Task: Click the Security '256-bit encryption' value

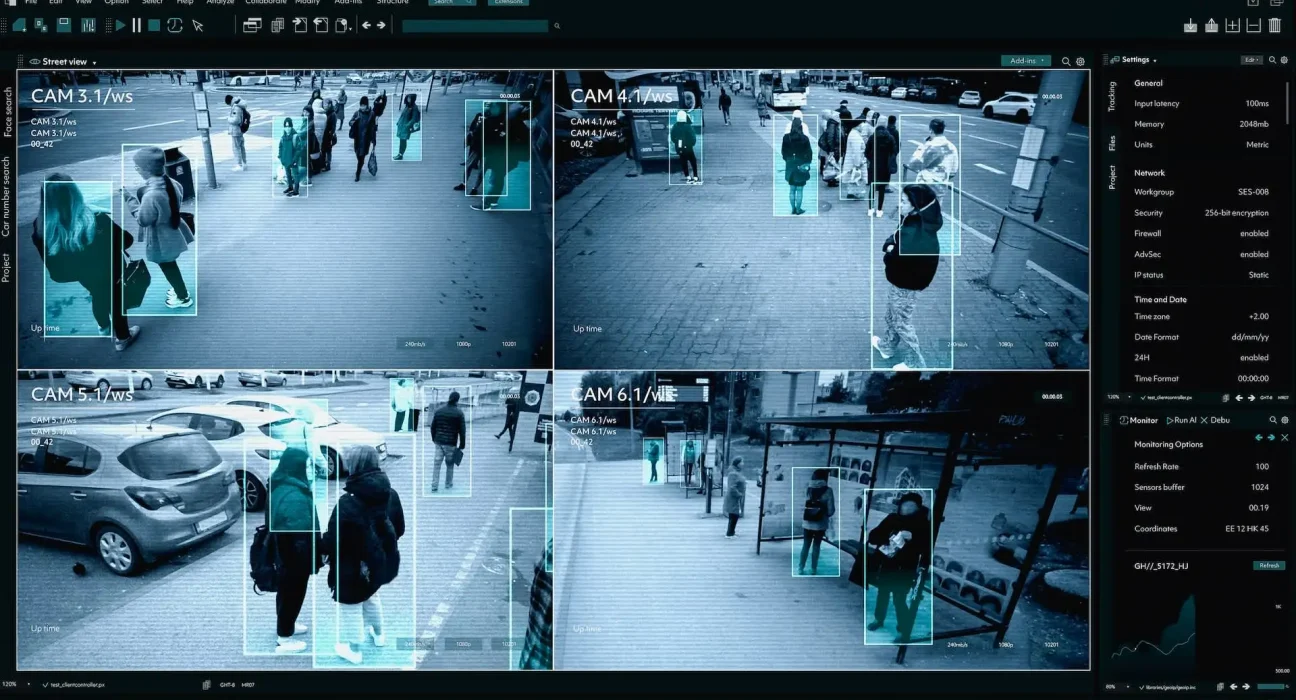Action: [1237, 213]
